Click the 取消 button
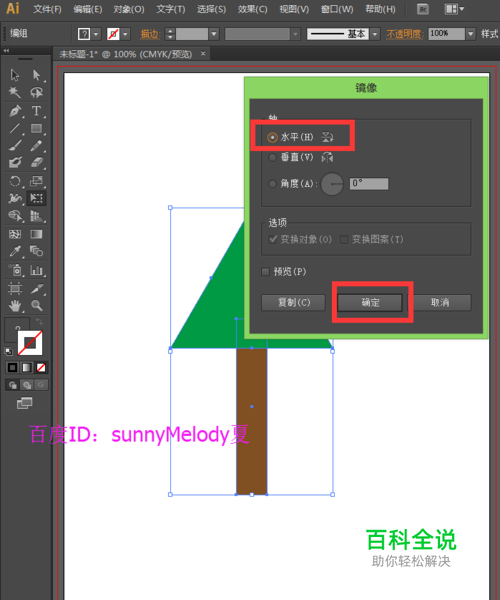Screen dimensions: 500x600 click(x=440, y=303)
